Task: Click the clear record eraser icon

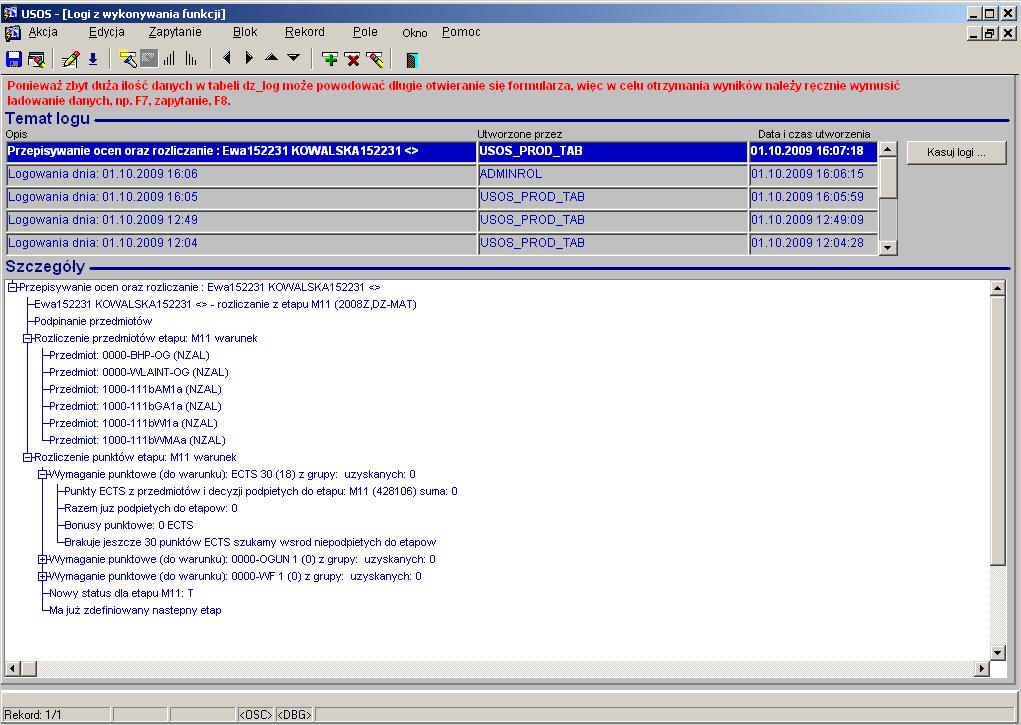Action: [375, 60]
